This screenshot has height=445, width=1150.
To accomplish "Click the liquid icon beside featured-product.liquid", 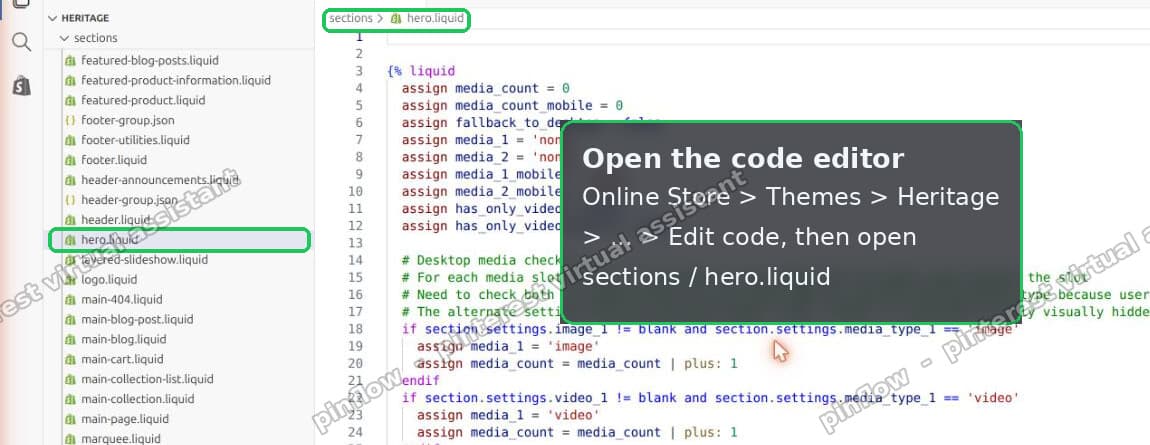I will coord(70,100).
